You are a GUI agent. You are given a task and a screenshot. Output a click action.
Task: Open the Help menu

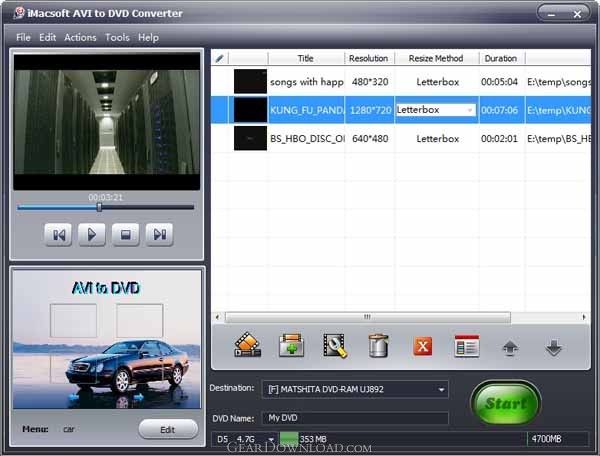point(148,37)
